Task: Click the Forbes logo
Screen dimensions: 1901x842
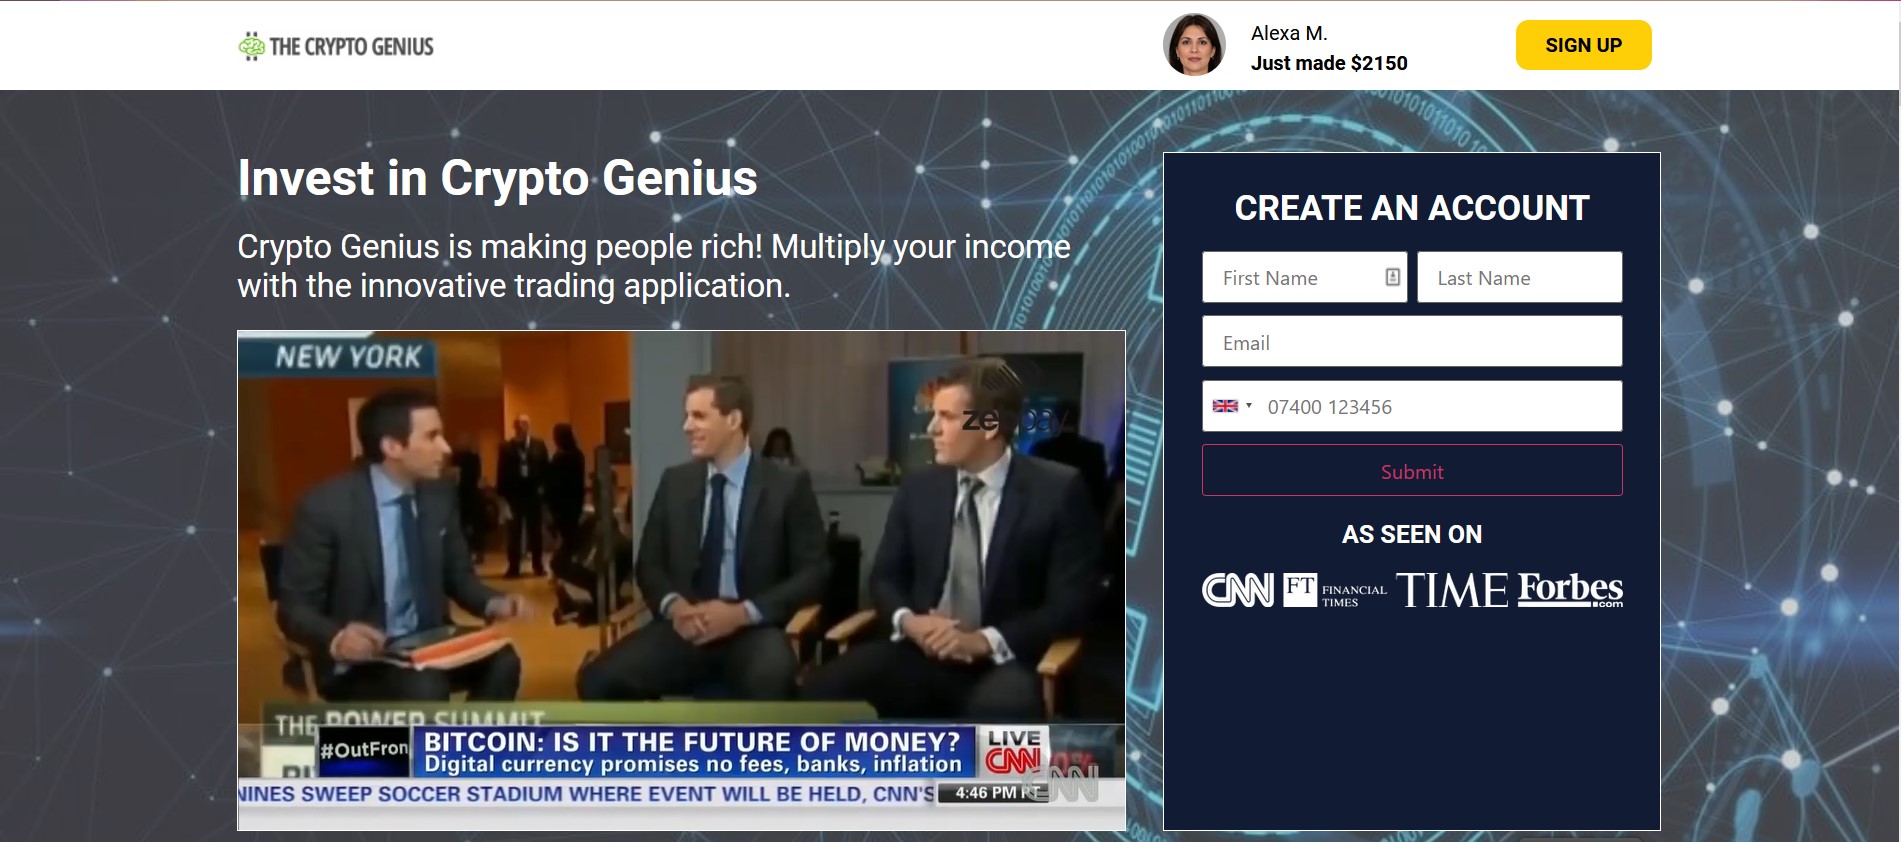Action: point(1570,589)
